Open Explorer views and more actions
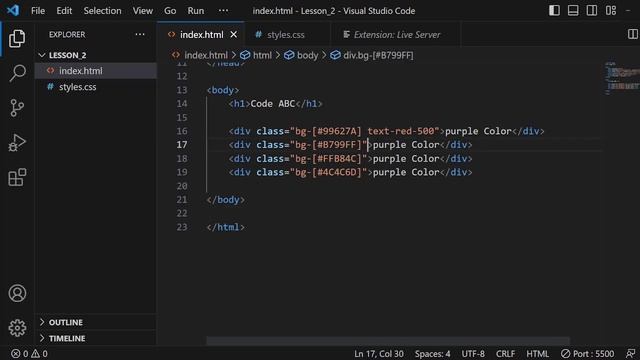 click(x=140, y=35)
